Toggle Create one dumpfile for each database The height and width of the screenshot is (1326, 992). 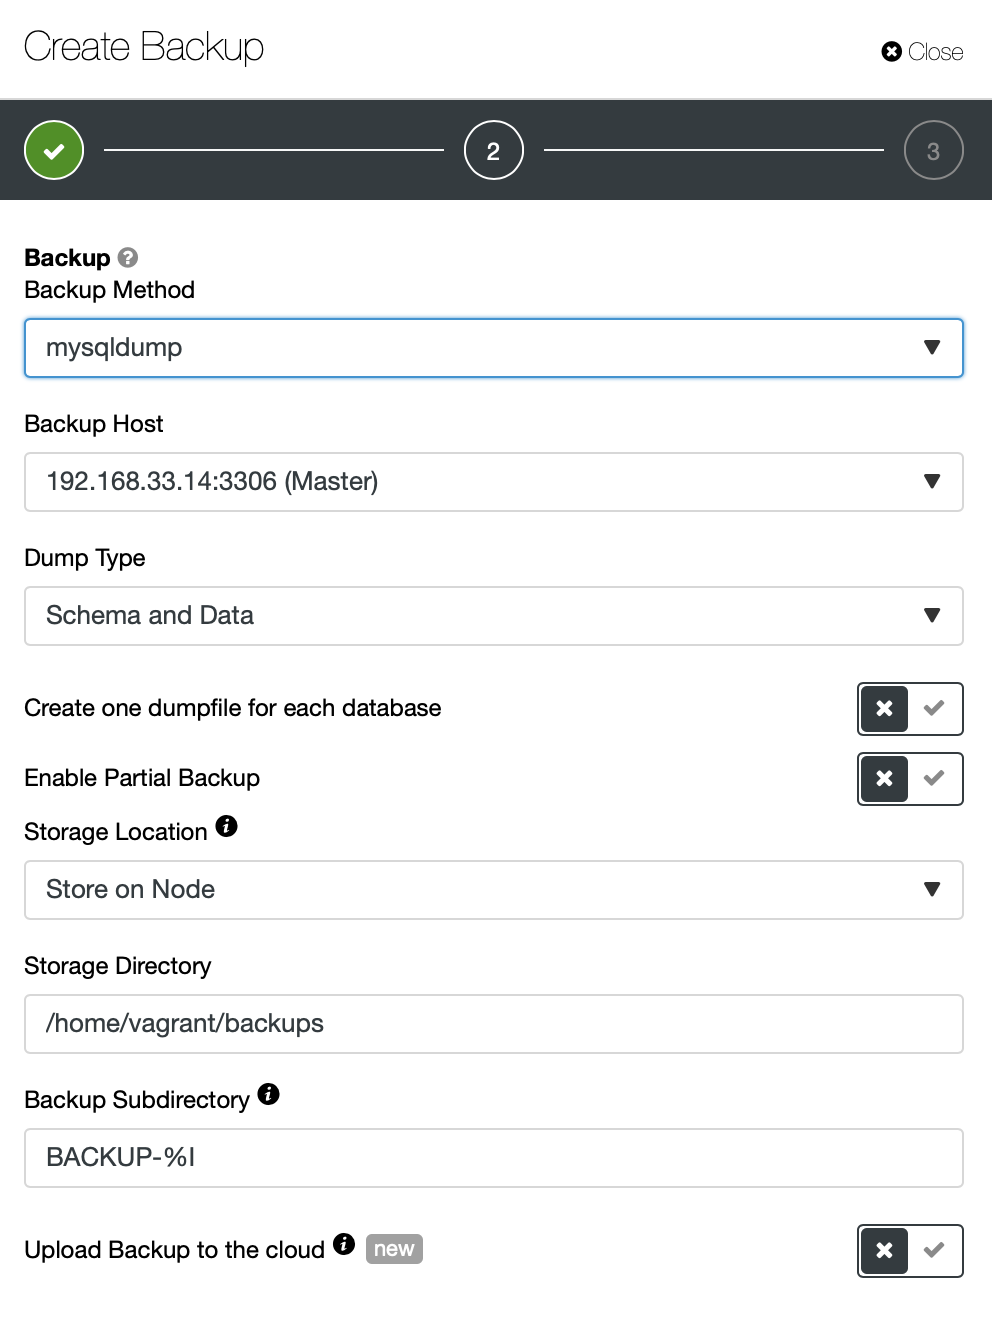click(910, 709)
